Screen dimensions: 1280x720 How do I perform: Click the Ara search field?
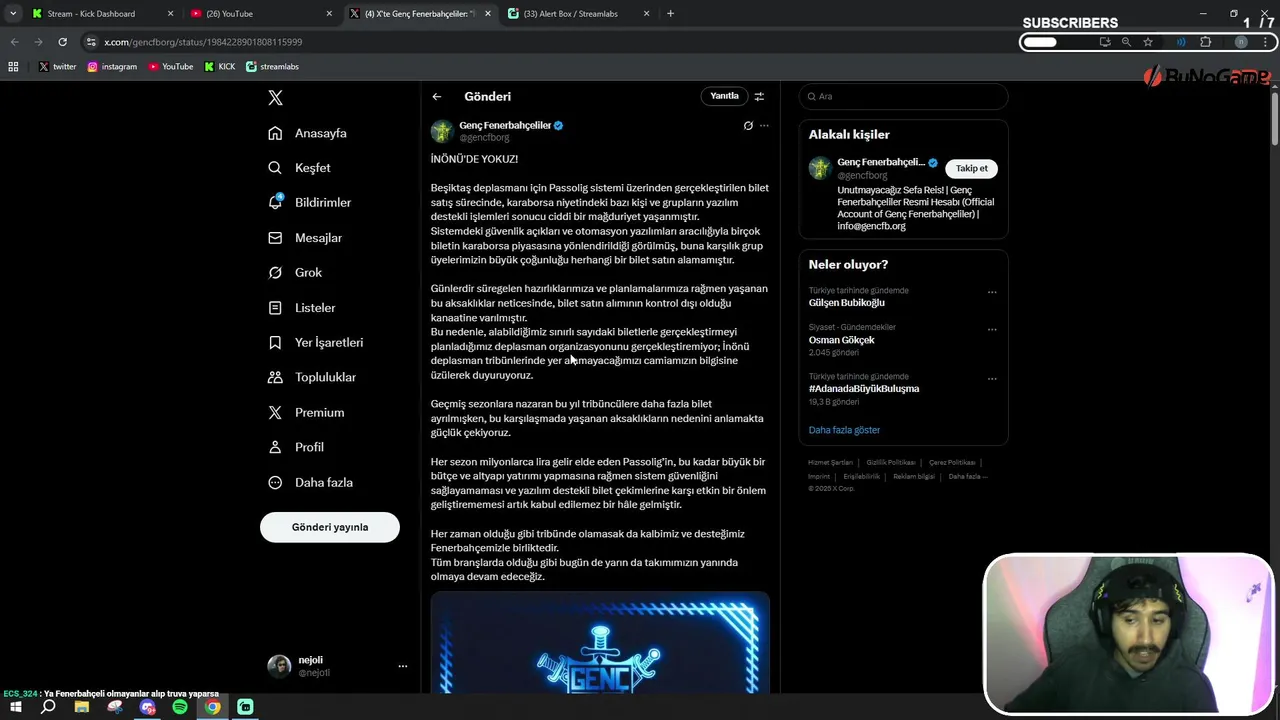(x=903, y=96)
